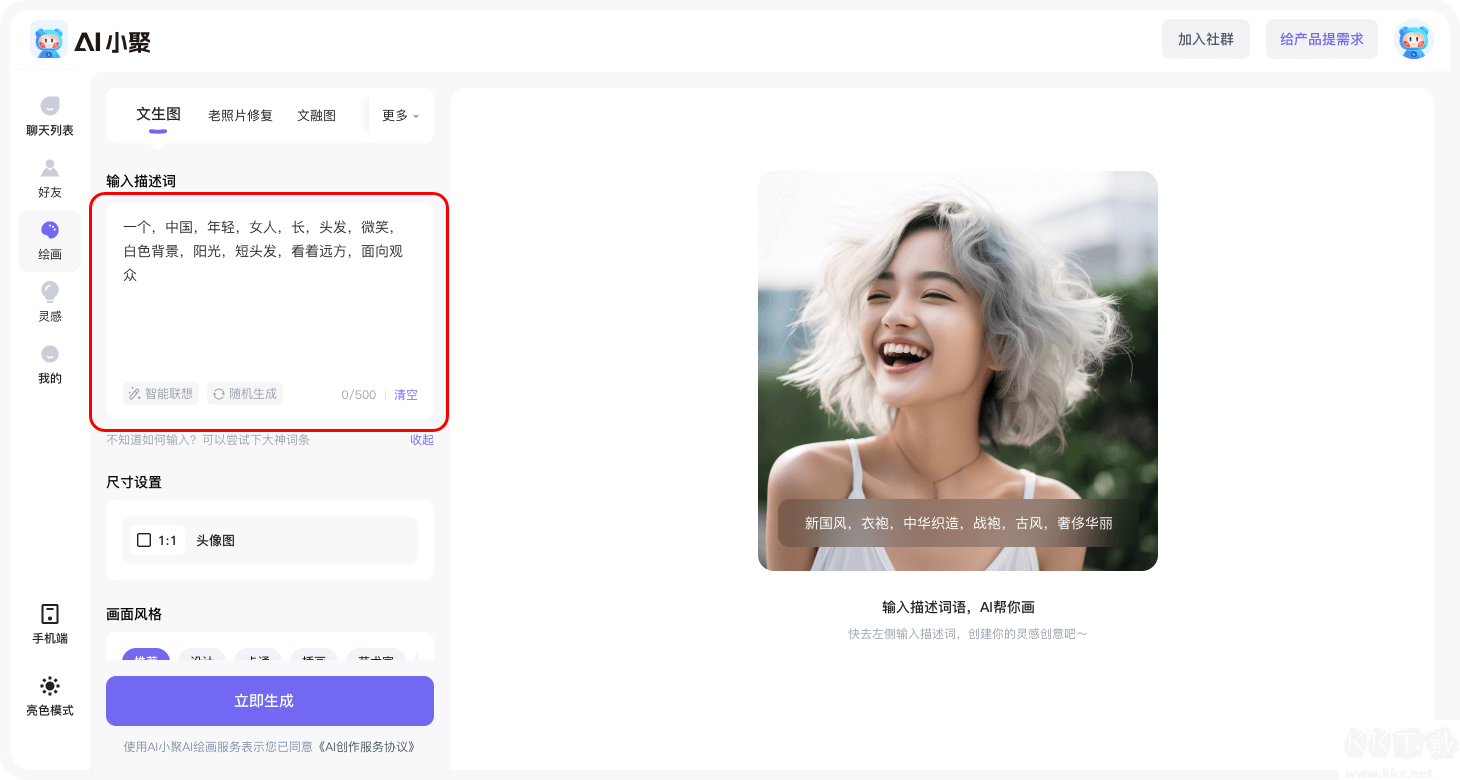Screen dimensions: 1460x780
Task: Click the 绘画 icon in the sidebar
Action: (48, 240)
